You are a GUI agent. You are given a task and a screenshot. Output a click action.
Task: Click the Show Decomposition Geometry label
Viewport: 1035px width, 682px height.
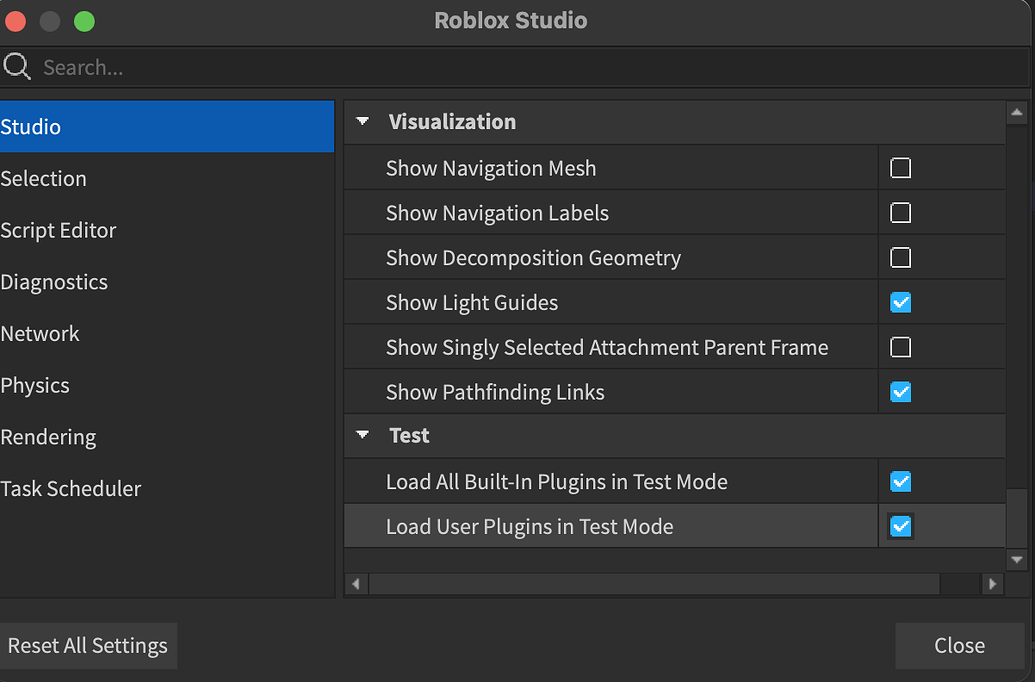[533, 258]
